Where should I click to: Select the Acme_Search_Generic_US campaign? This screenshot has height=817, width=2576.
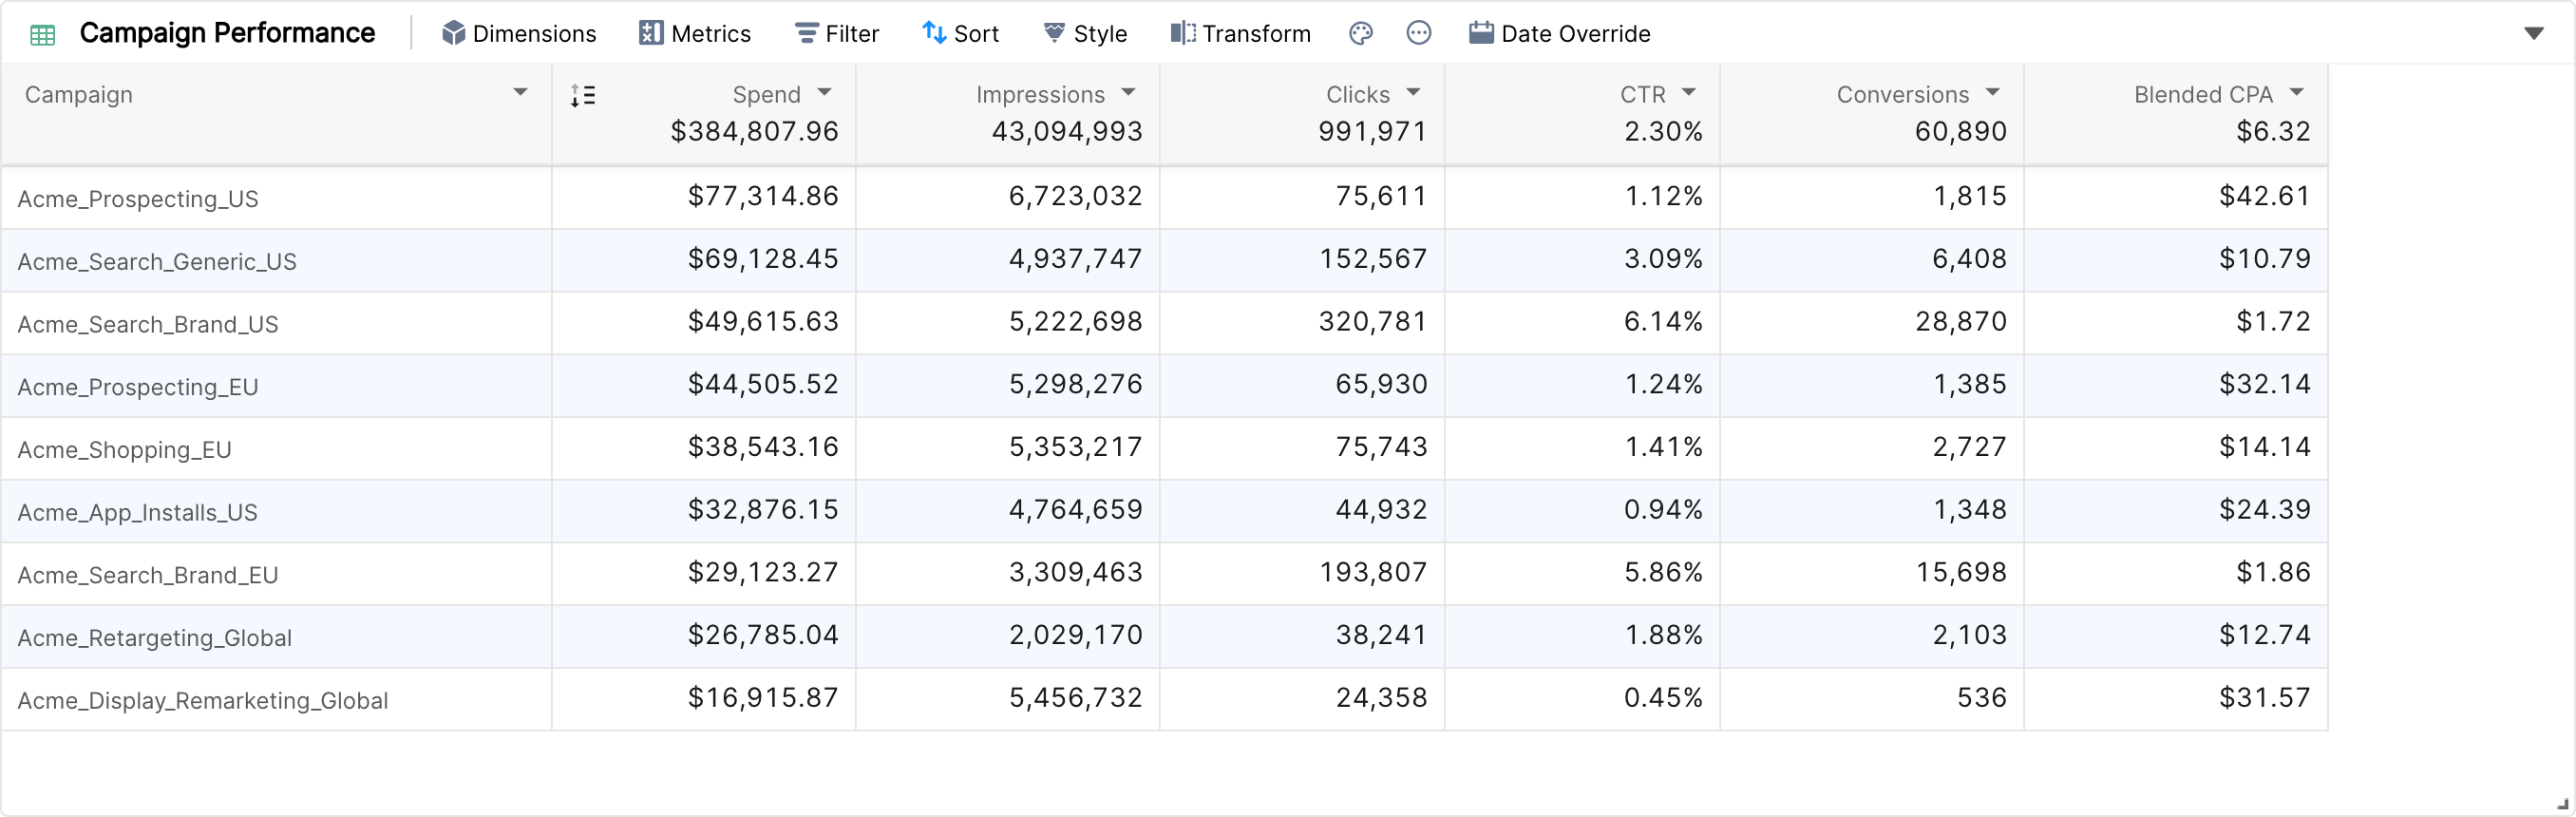tap(157, 262)
